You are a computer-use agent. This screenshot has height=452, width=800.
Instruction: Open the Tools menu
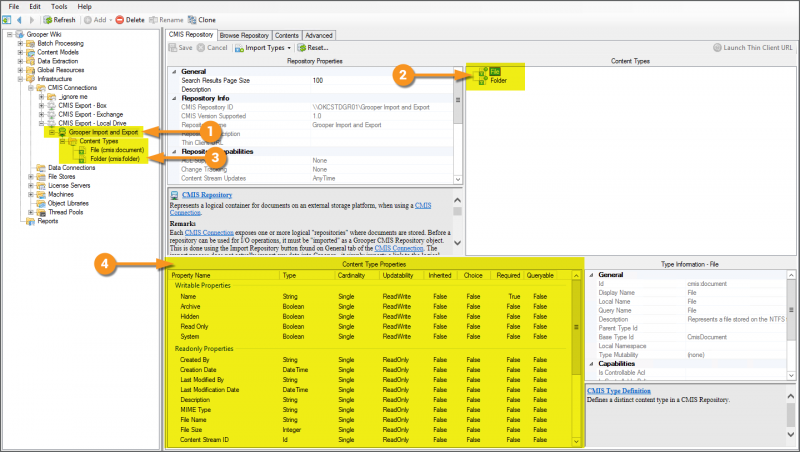pos(59,6)
